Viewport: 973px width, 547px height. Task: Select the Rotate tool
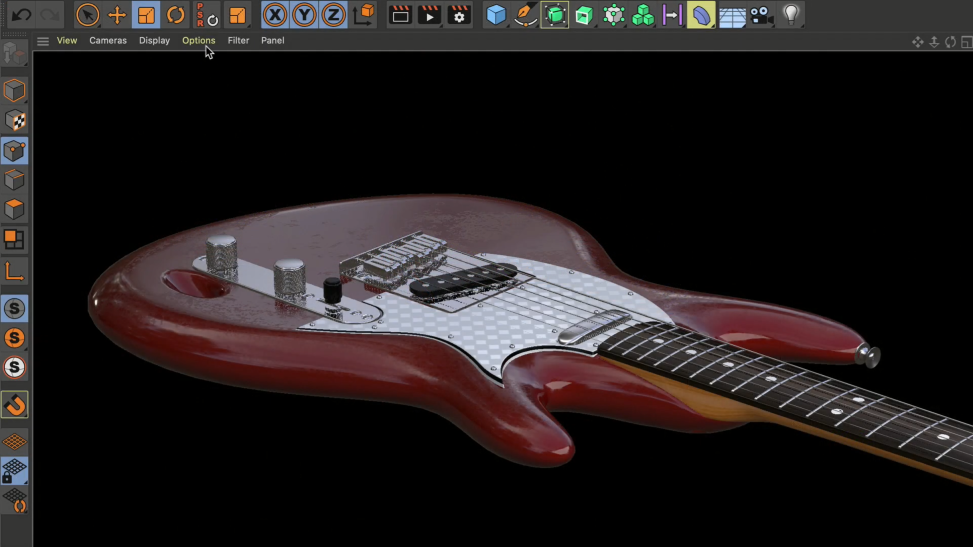point(176,15)
